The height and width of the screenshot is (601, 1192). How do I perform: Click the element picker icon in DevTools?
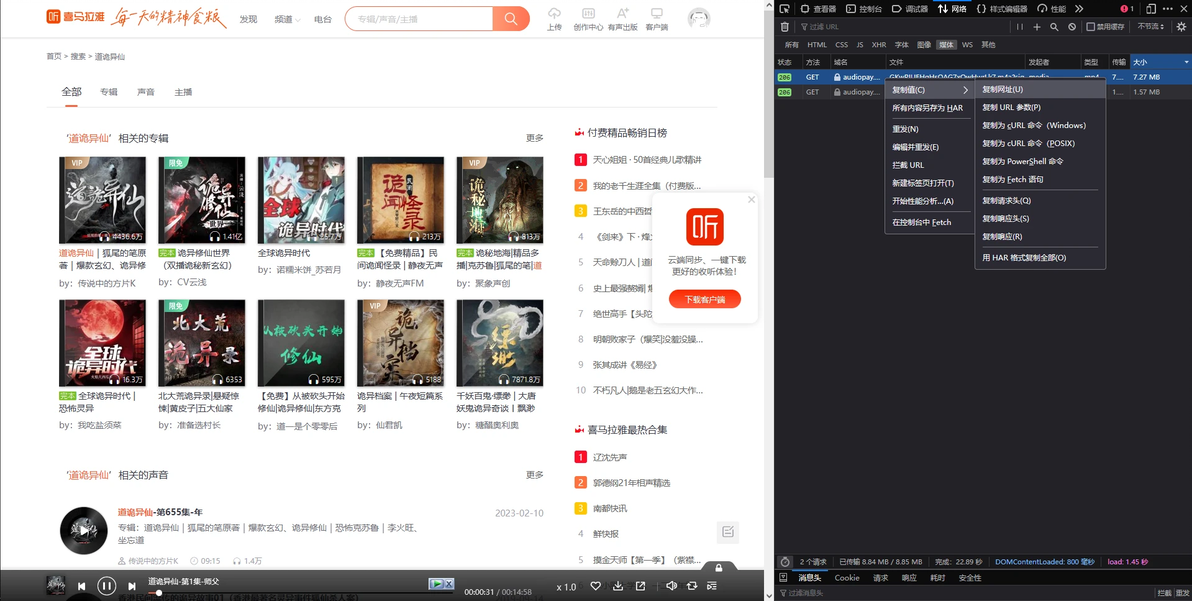785,8
